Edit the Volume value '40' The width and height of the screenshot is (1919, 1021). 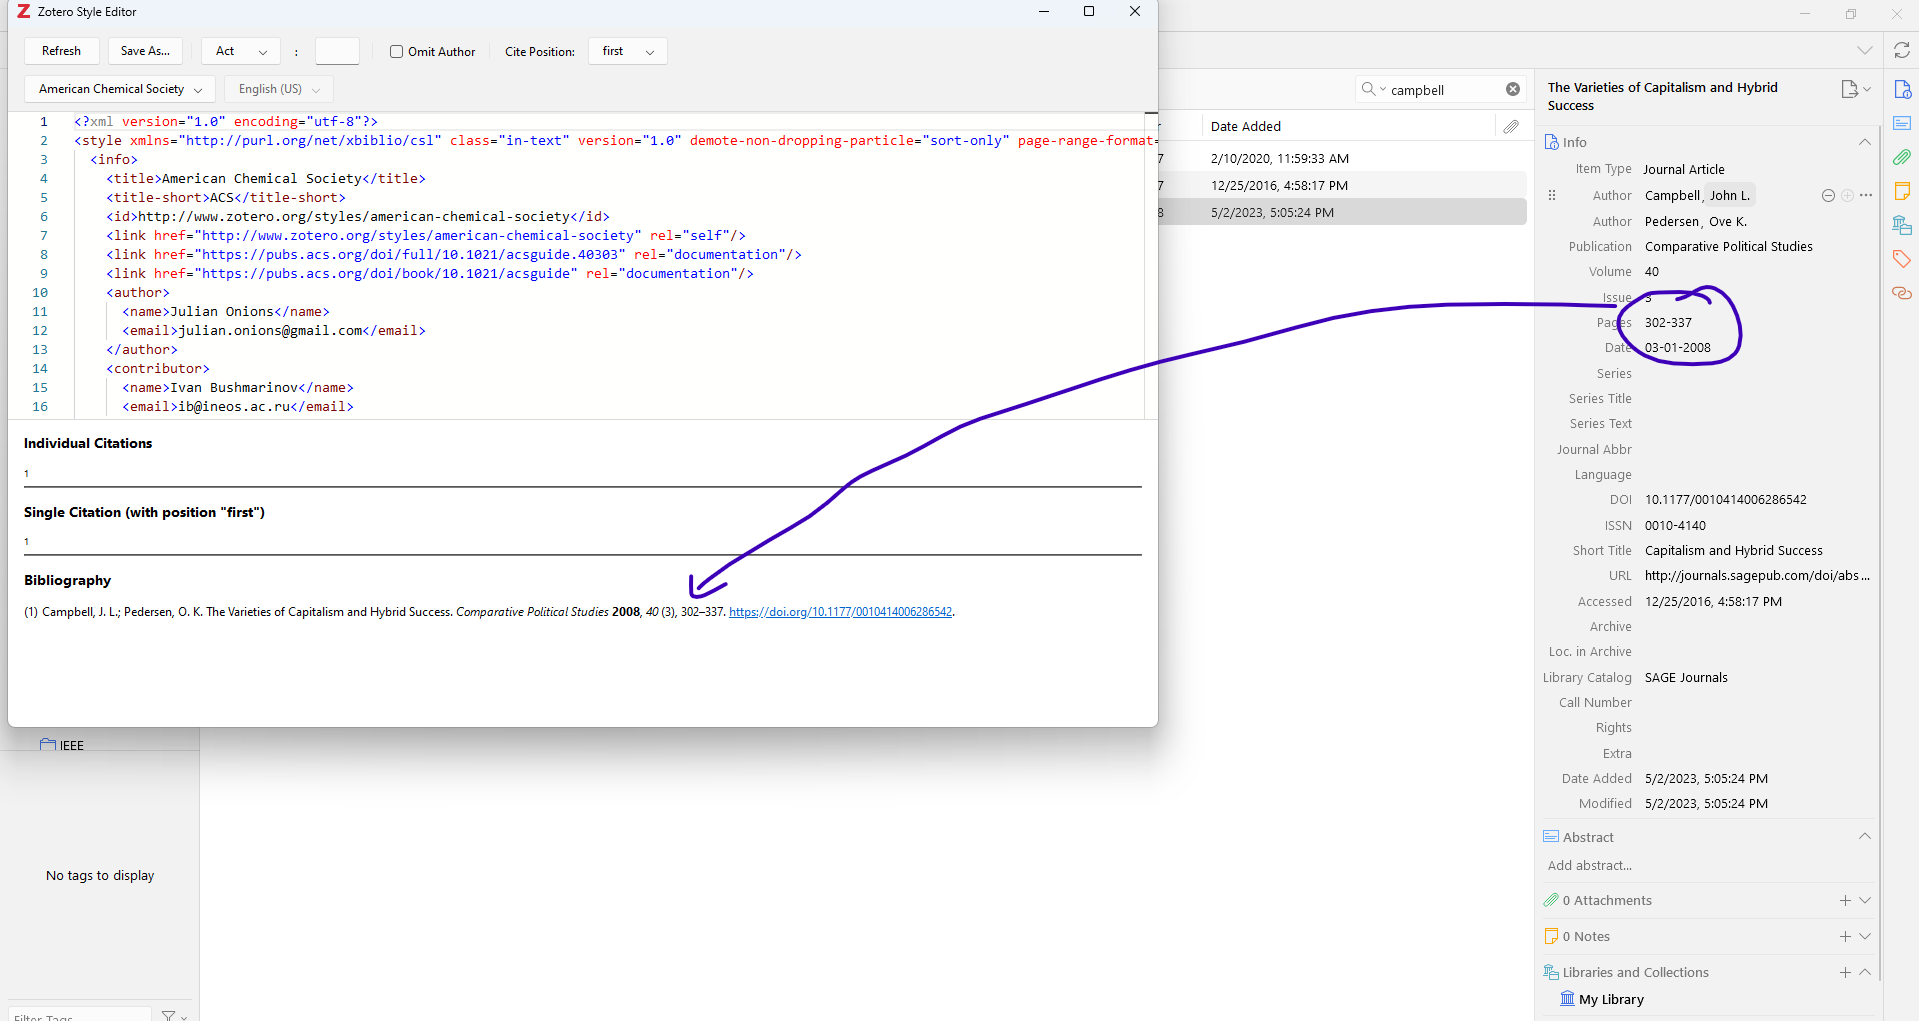pos(1652,271)
